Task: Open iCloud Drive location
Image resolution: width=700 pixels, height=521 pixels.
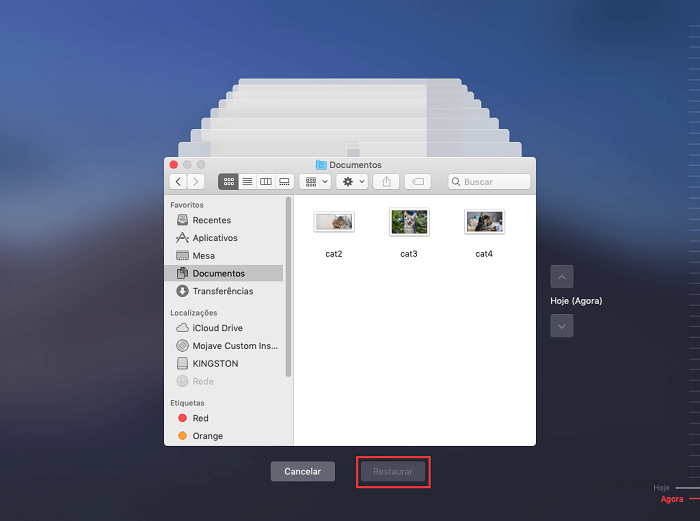Action: 224,328
